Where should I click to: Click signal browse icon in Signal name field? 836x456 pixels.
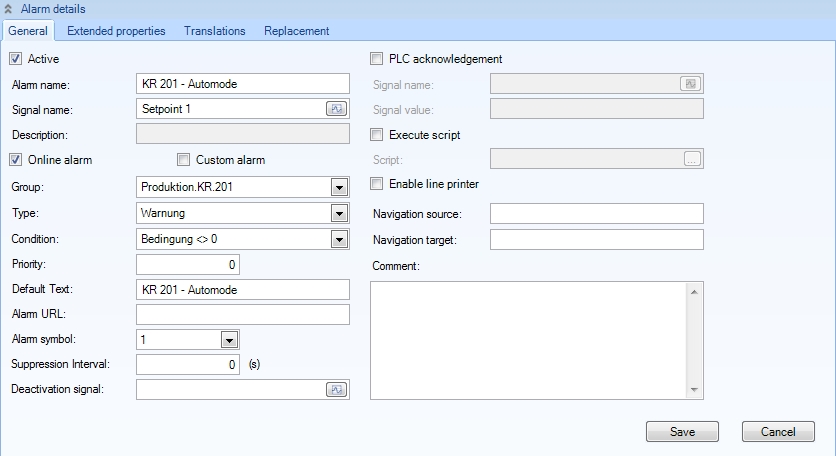[x=337, y=109]
